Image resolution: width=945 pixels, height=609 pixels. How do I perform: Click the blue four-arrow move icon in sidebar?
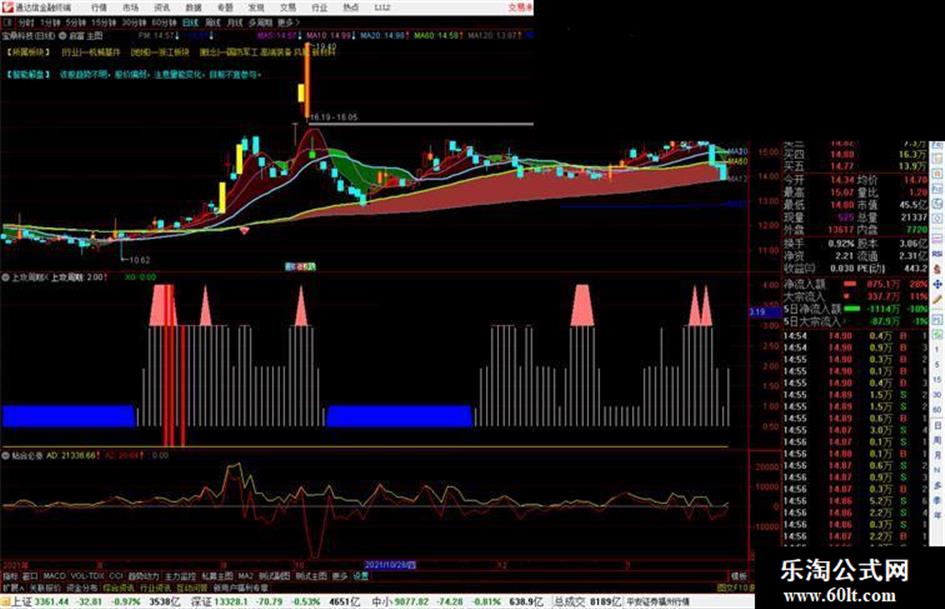[x=937, y=284]
